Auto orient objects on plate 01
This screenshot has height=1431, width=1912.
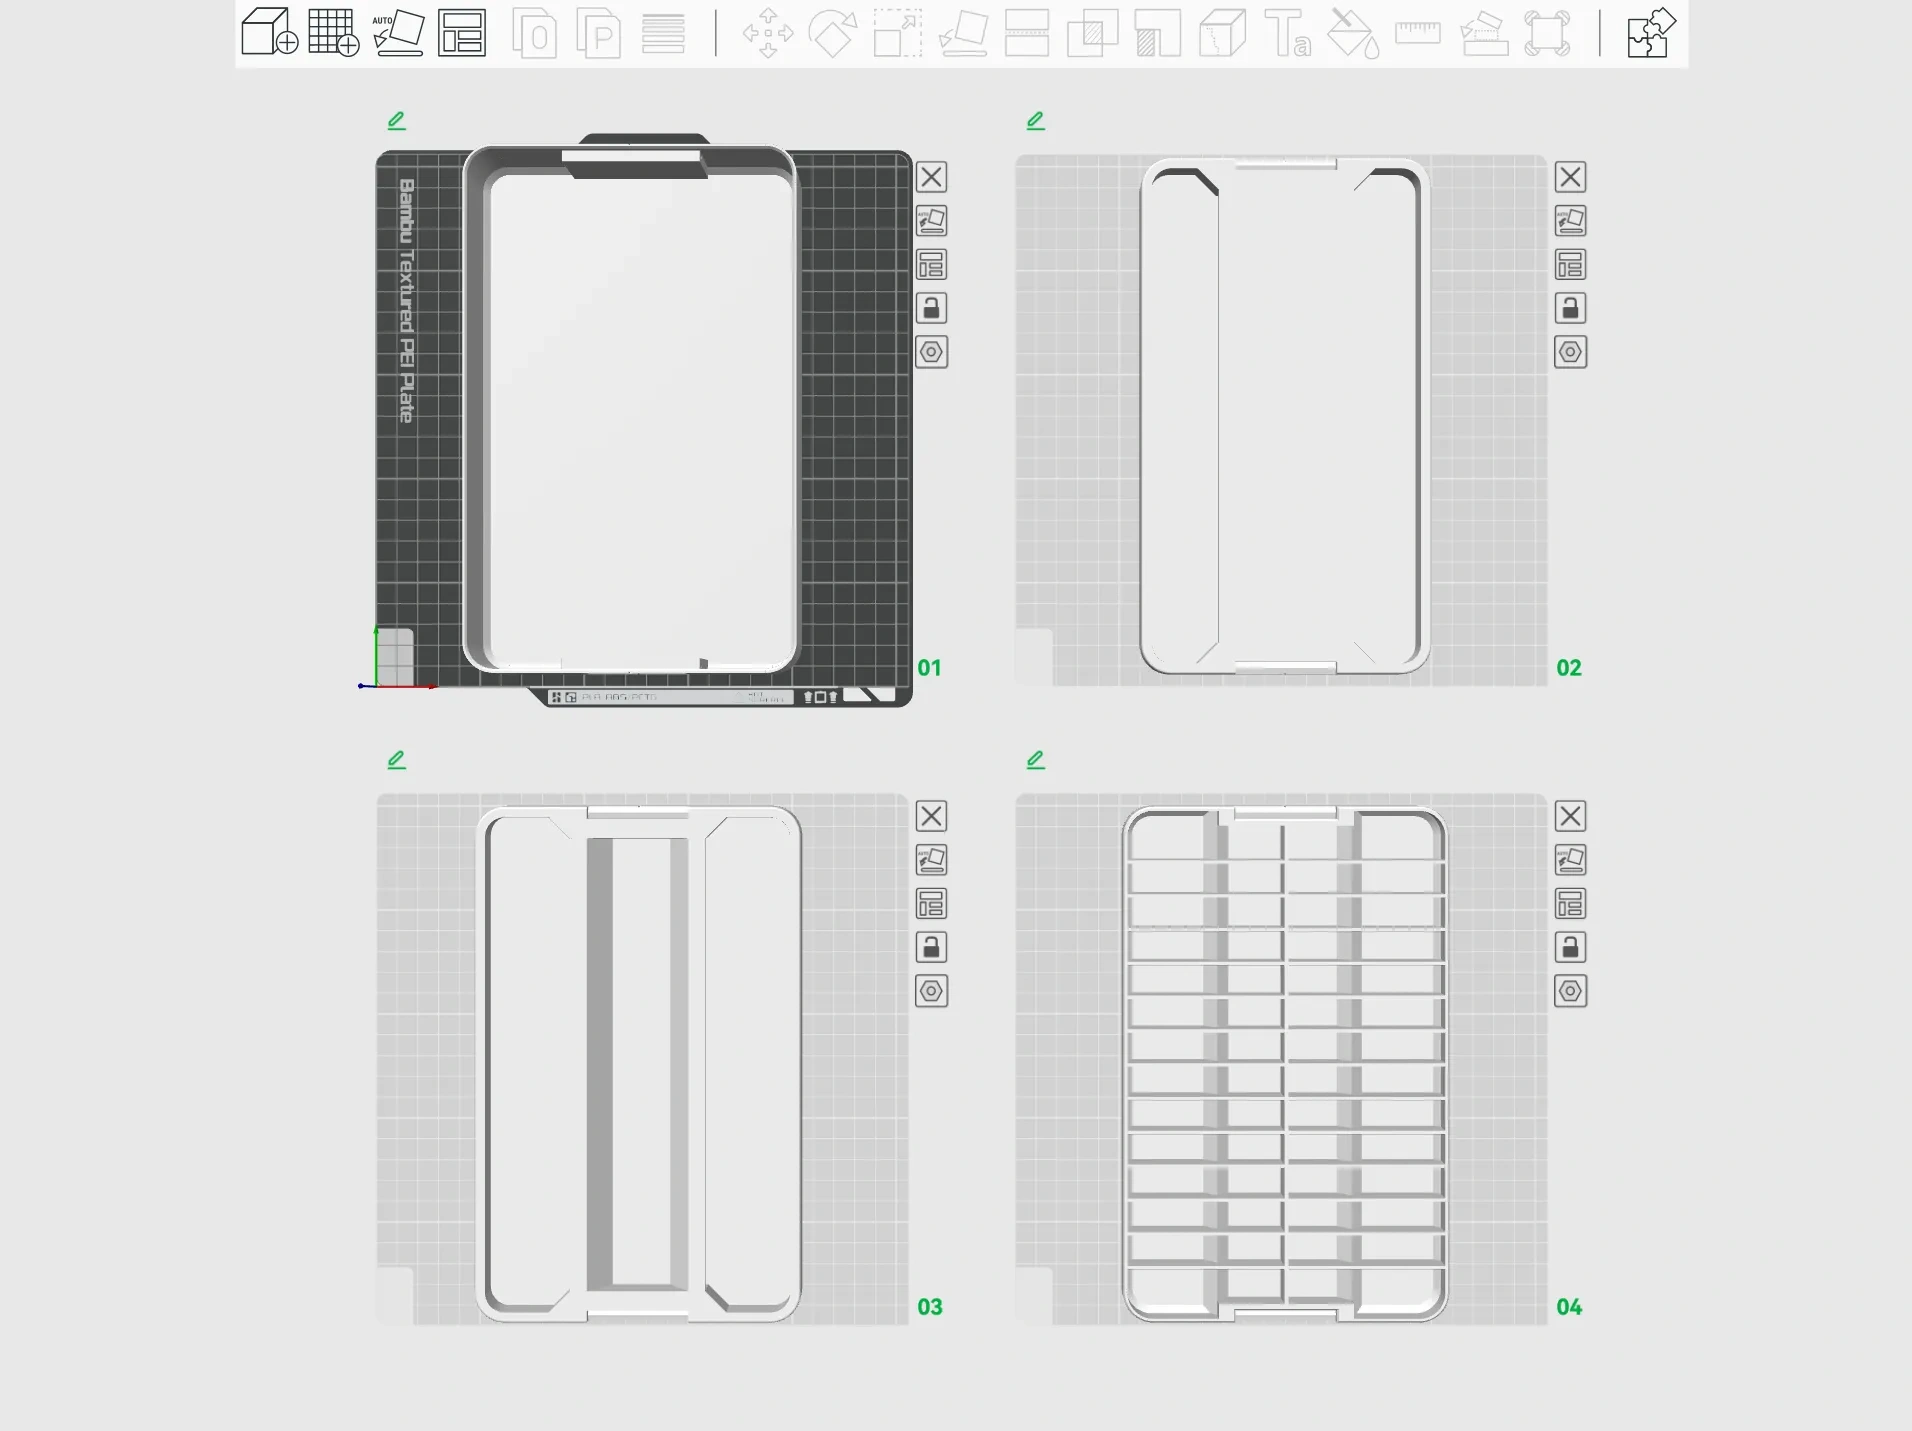click(x=931, y=221)
